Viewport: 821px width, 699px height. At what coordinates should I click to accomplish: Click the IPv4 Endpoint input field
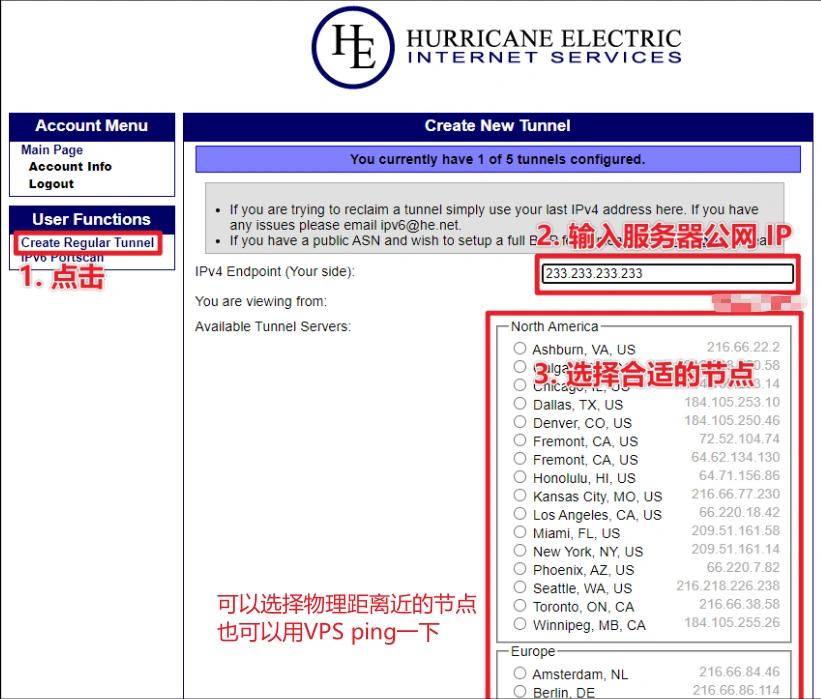(x=668, y=273)
